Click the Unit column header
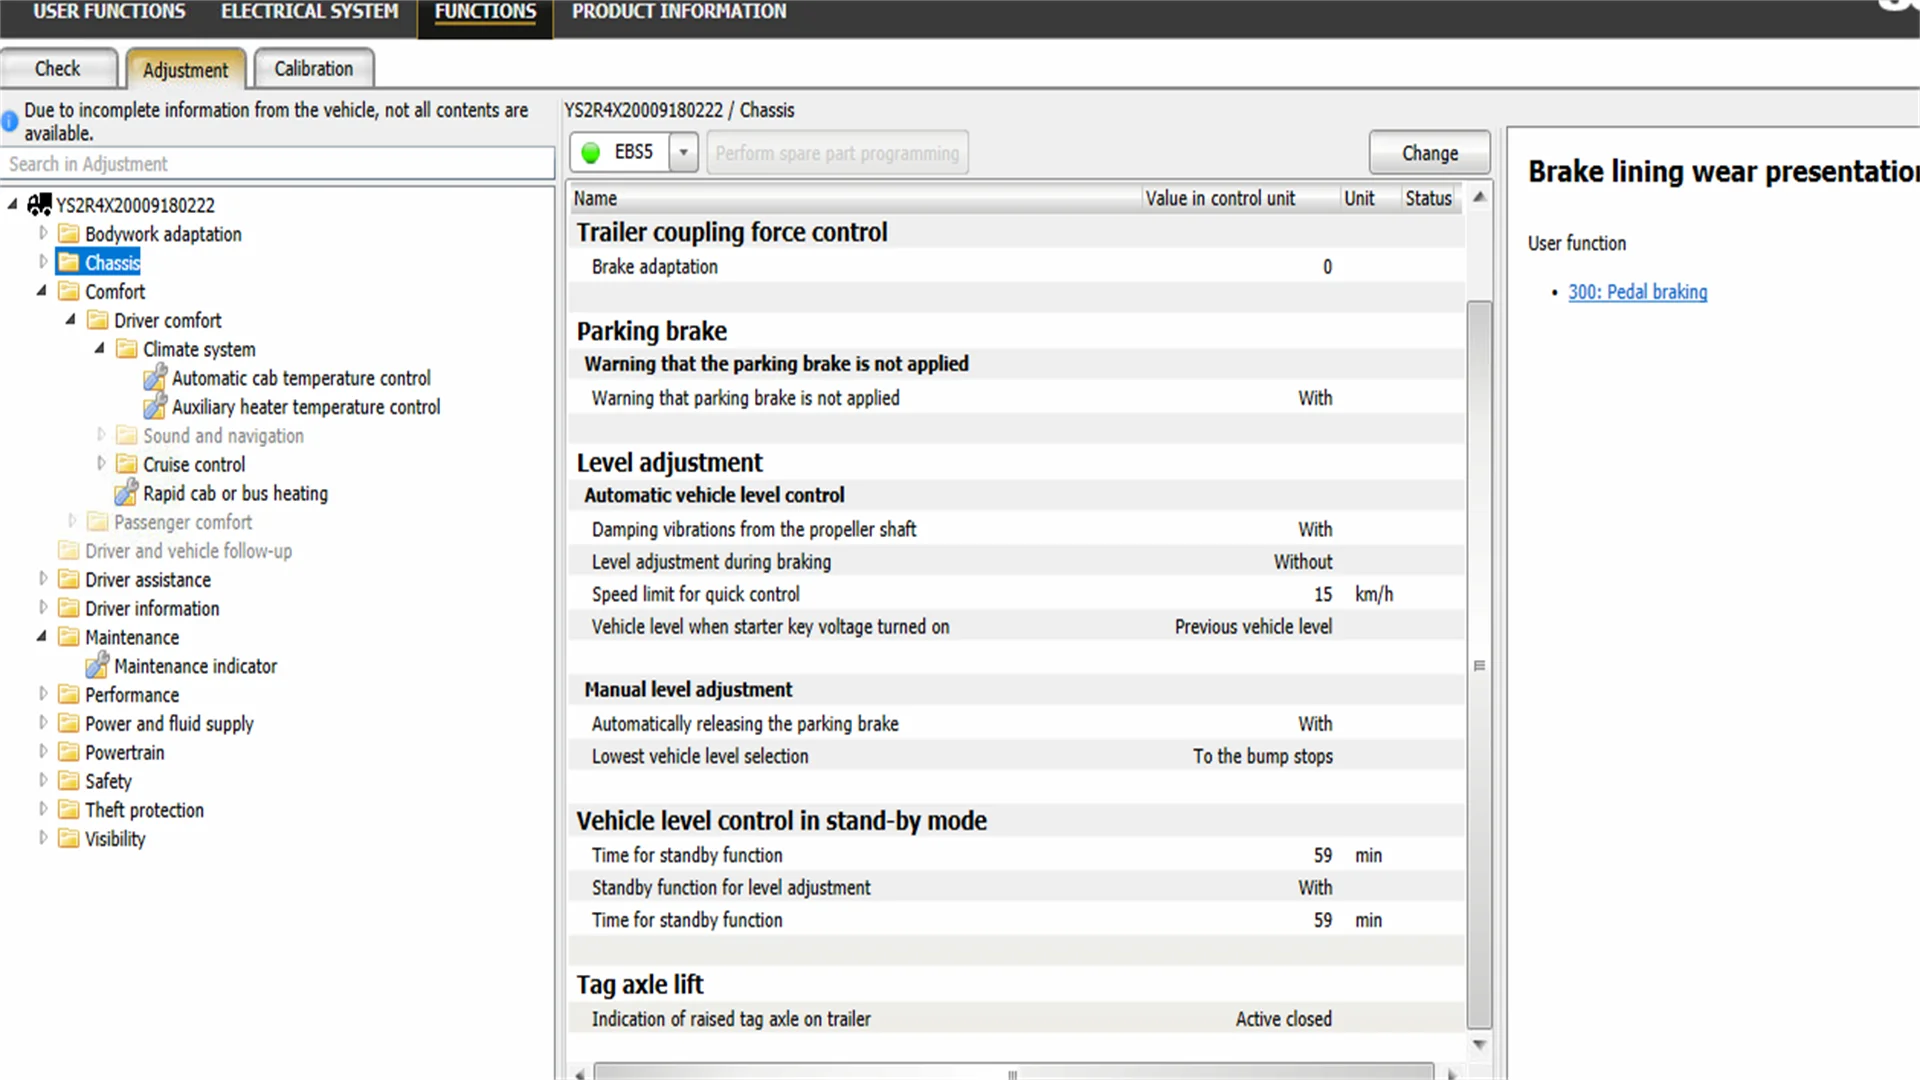 [x=1370, y=199]
